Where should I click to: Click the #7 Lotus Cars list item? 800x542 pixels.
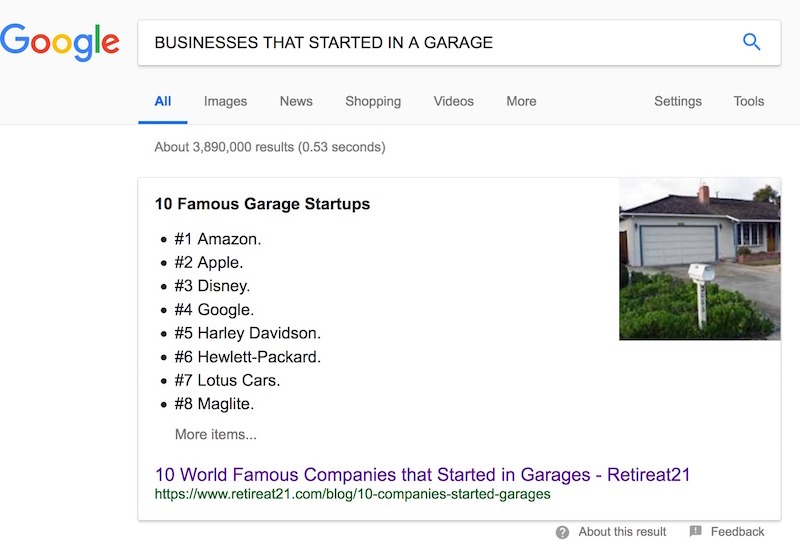coord(227,380)
